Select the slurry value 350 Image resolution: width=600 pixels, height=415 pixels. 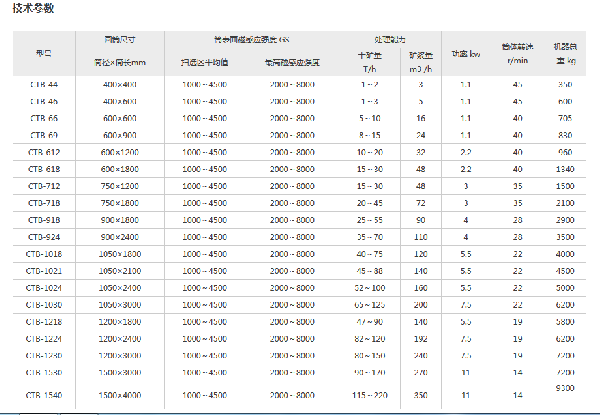pyautogui.click(x=421, y=395)
